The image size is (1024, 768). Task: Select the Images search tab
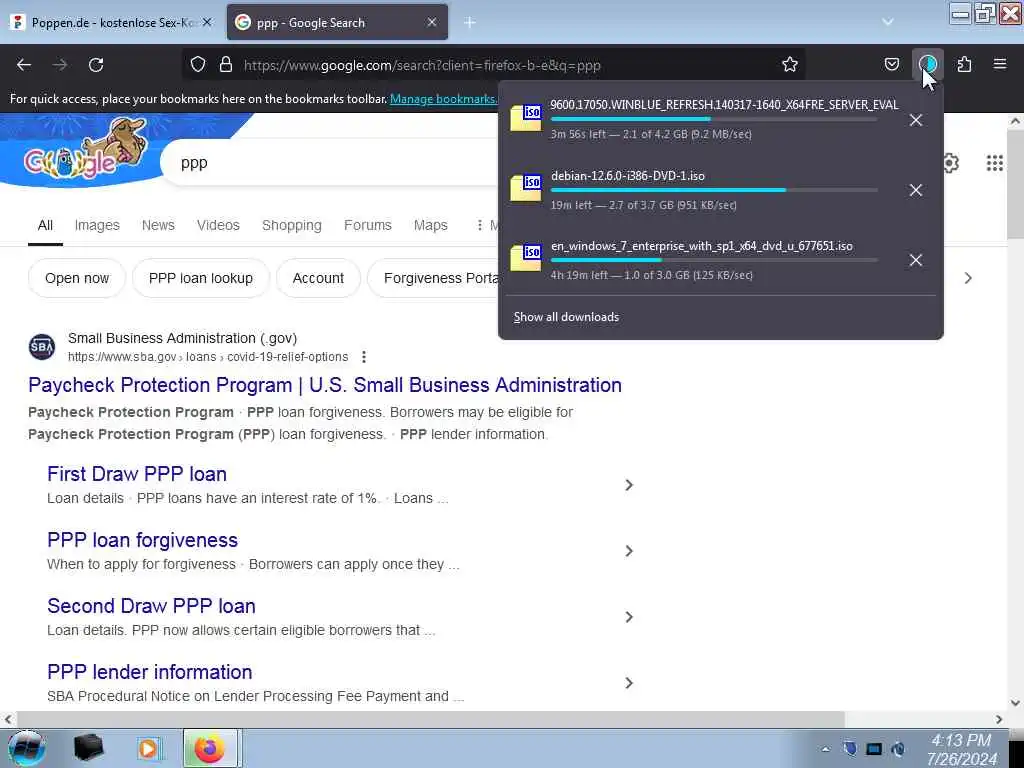click(97, 225)
